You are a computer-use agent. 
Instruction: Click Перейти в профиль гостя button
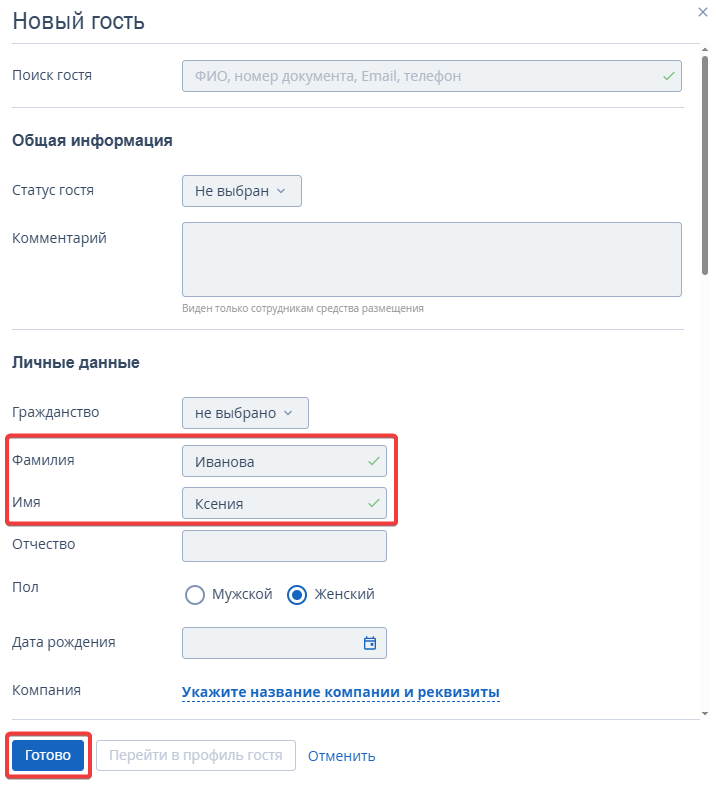[x=196, y=755]
